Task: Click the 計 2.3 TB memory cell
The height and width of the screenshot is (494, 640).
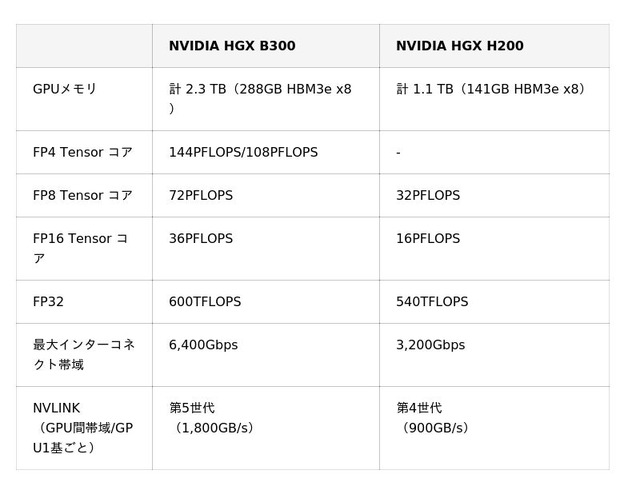Action: pos(260,98)
